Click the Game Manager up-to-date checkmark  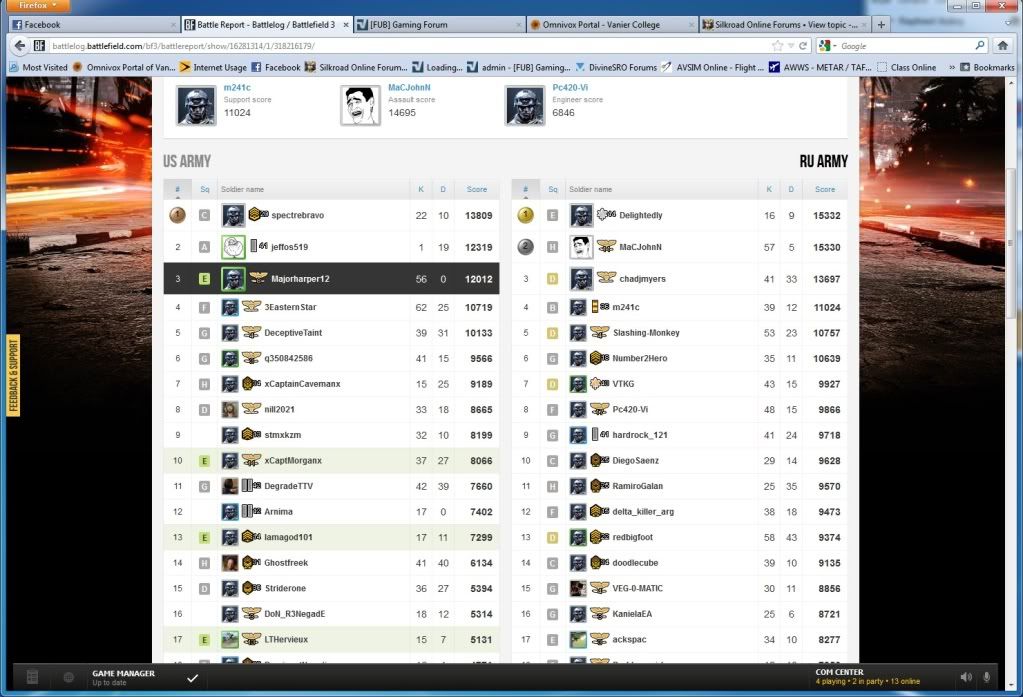192,678
